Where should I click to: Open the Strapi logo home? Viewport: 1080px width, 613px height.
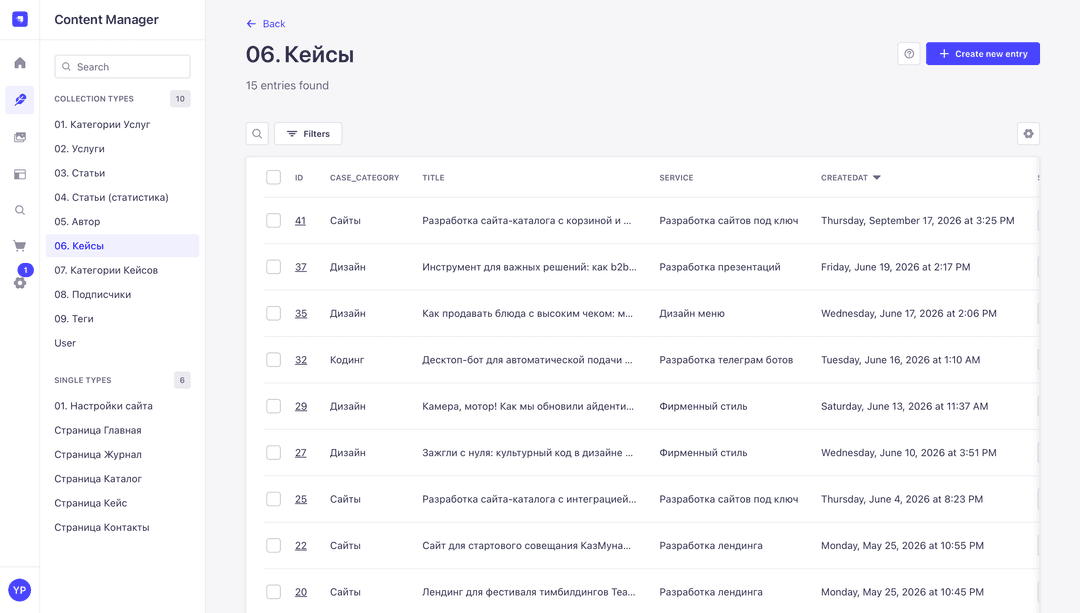click(x=20, y=19)
